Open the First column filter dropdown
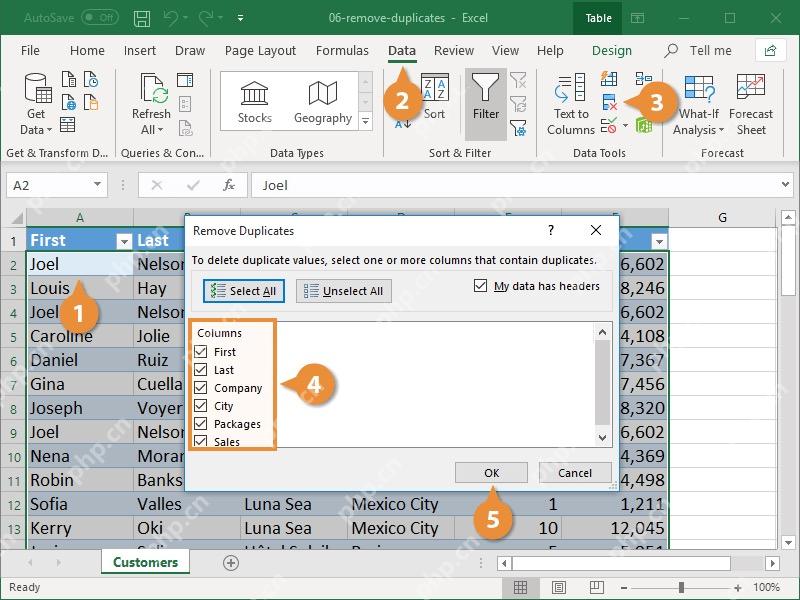 pos(124,241)
